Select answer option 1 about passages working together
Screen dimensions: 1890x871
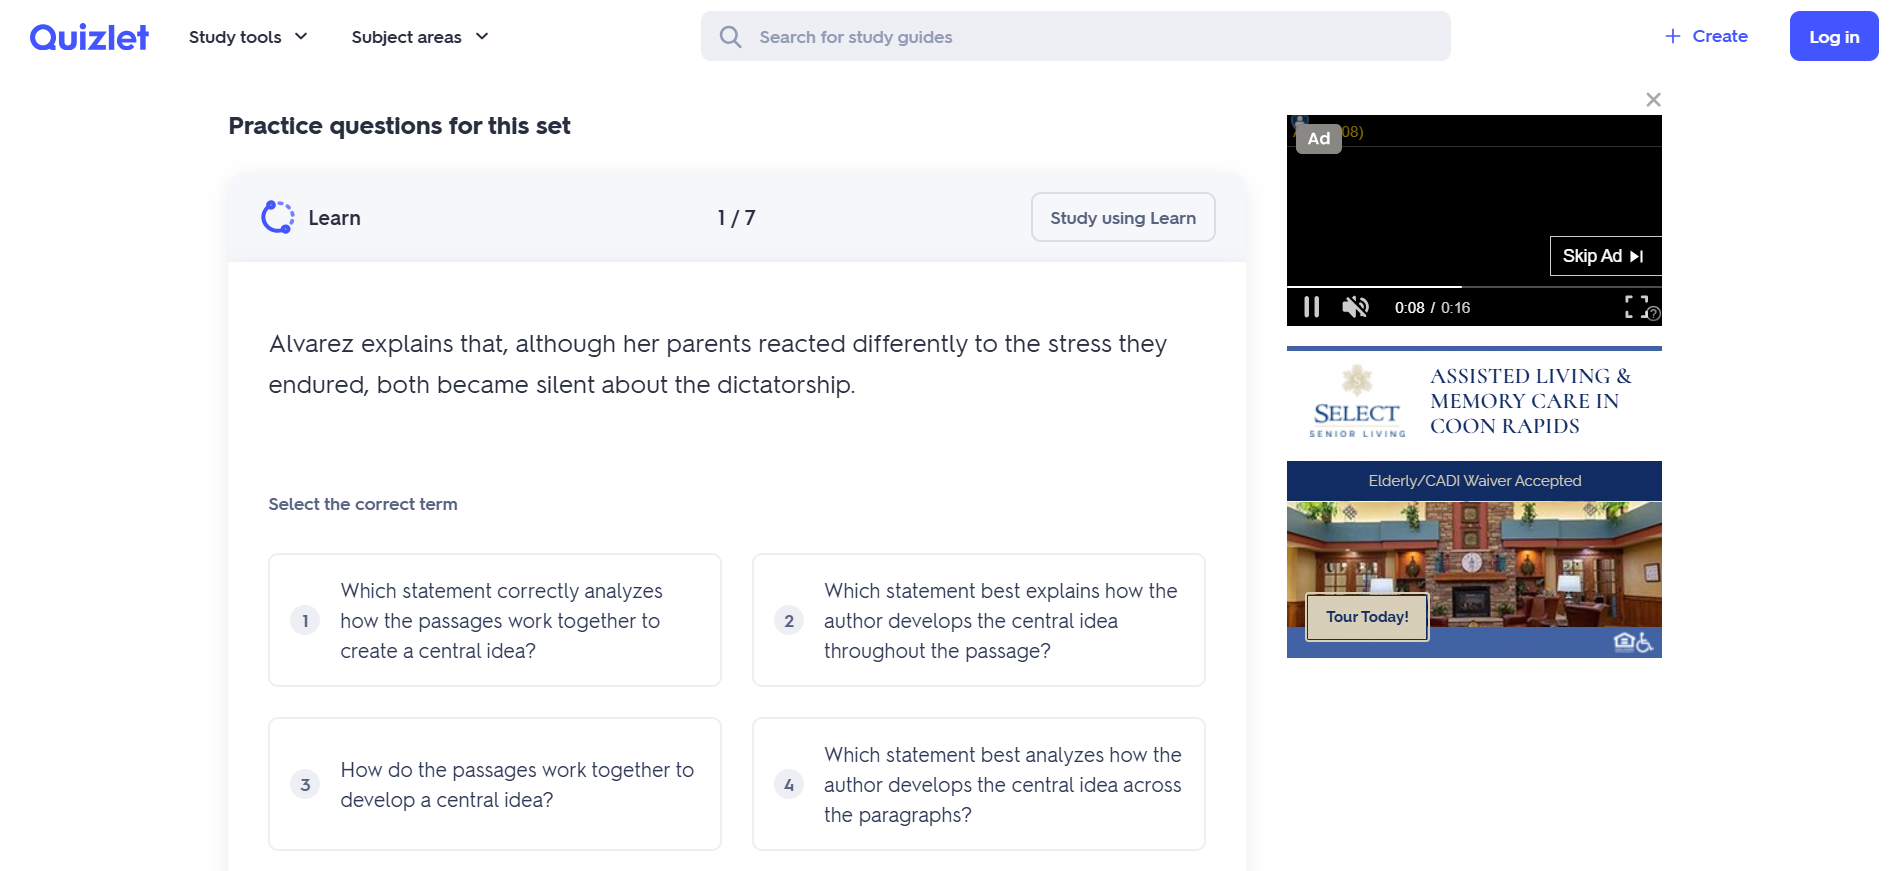coord(495,620)
